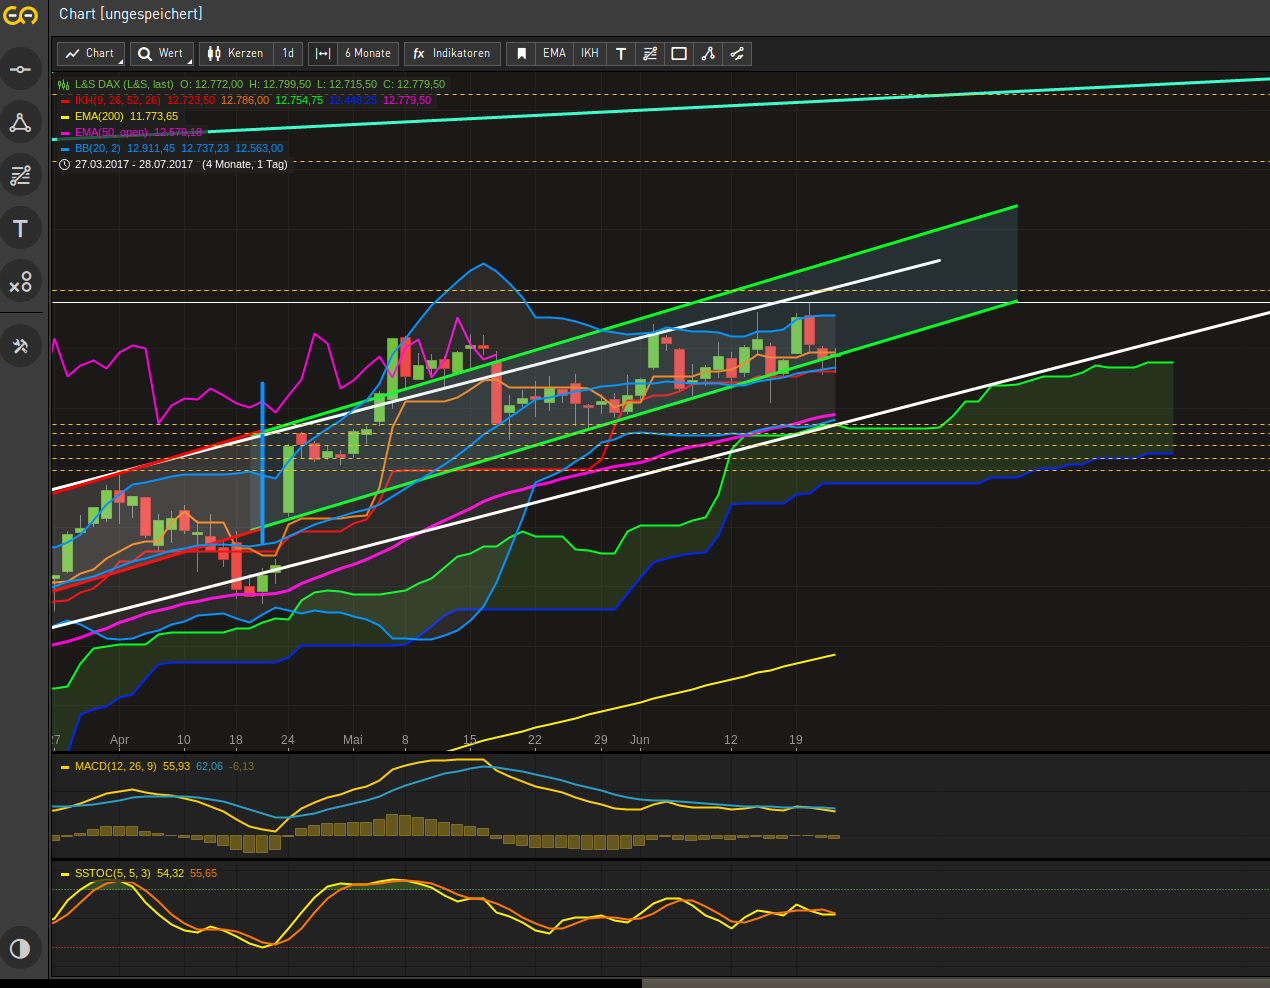This screenshot has height=988, width=1270.
Task: Select the sidebar text annotation tool
Action: (x=20, y=229)
